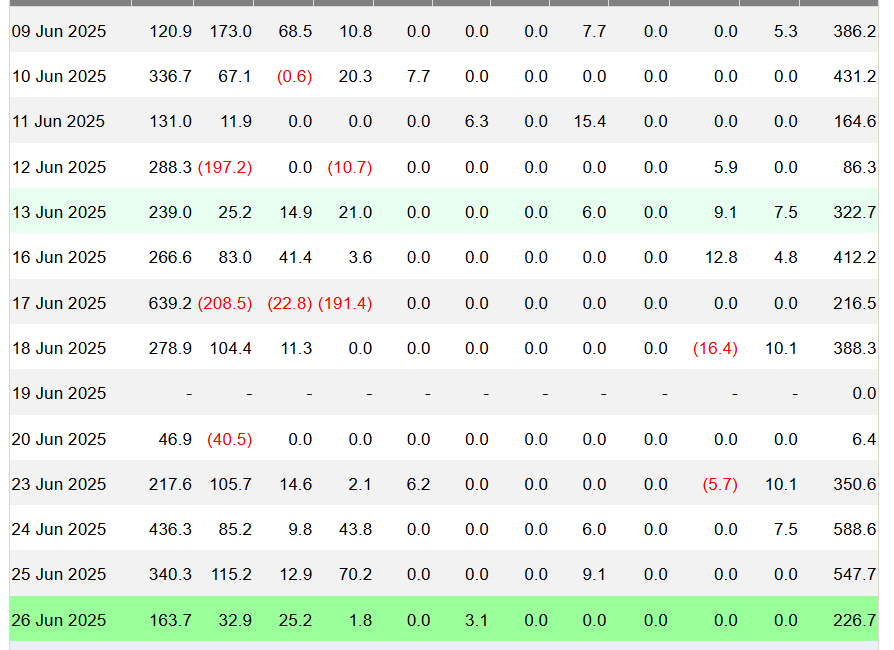Select the 23 Jun 2025 date cell
The image size is (894, 650).
coord(59,484)
